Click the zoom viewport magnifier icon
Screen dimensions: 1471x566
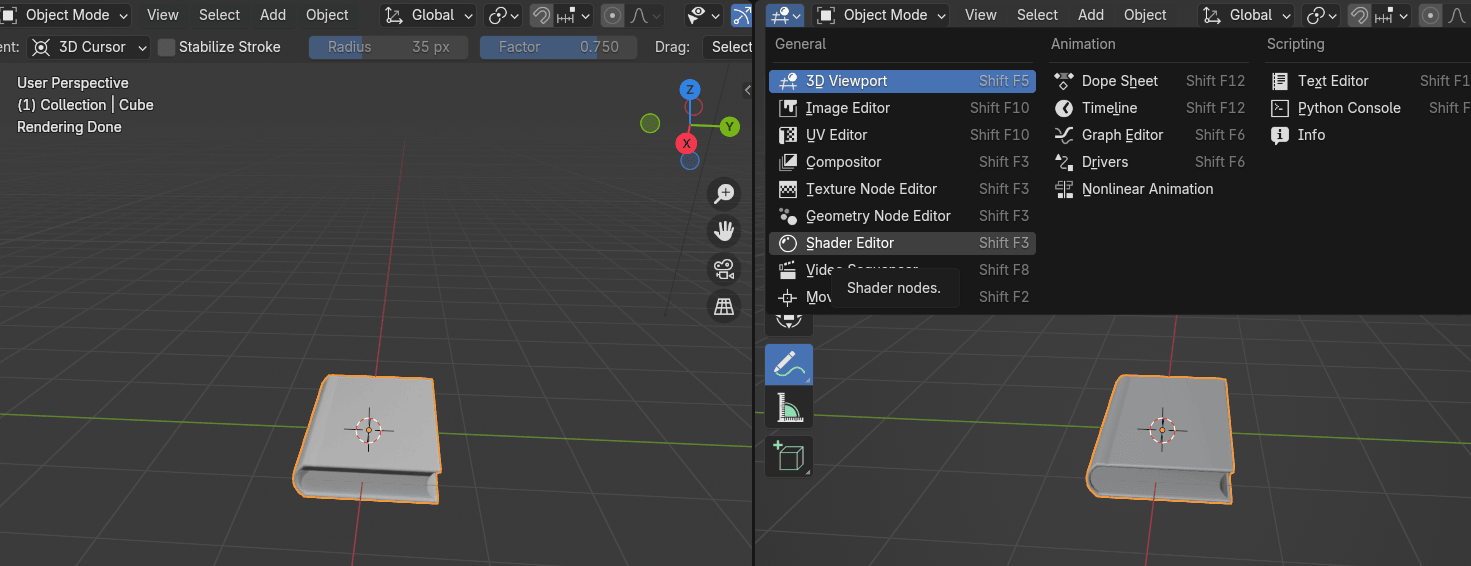click(x=723, y=194)
